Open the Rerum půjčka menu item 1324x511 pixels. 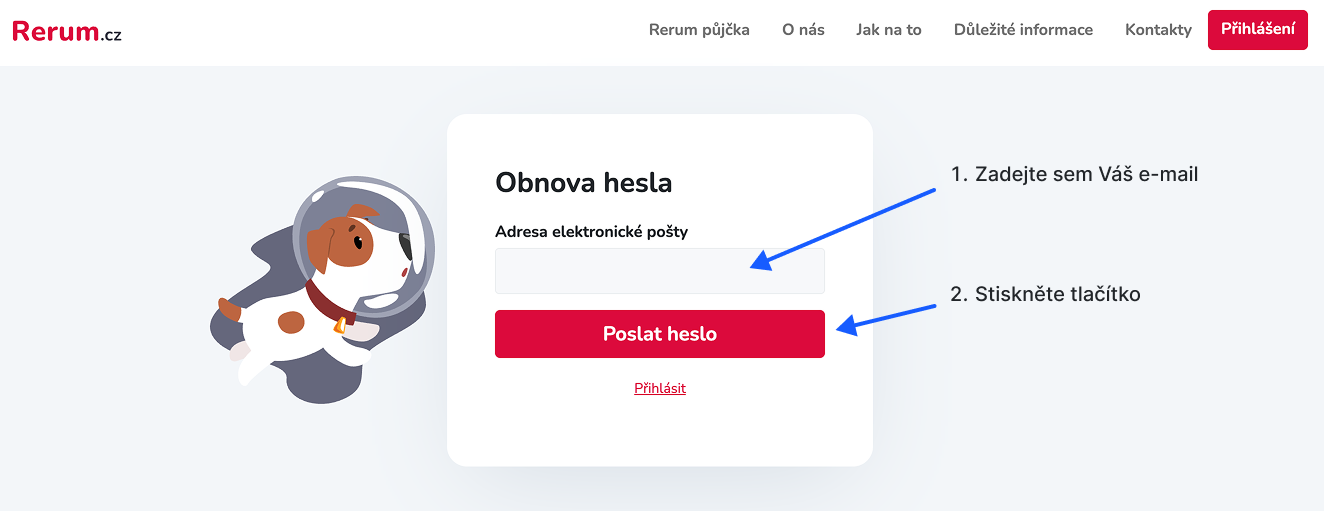point(699,30)
